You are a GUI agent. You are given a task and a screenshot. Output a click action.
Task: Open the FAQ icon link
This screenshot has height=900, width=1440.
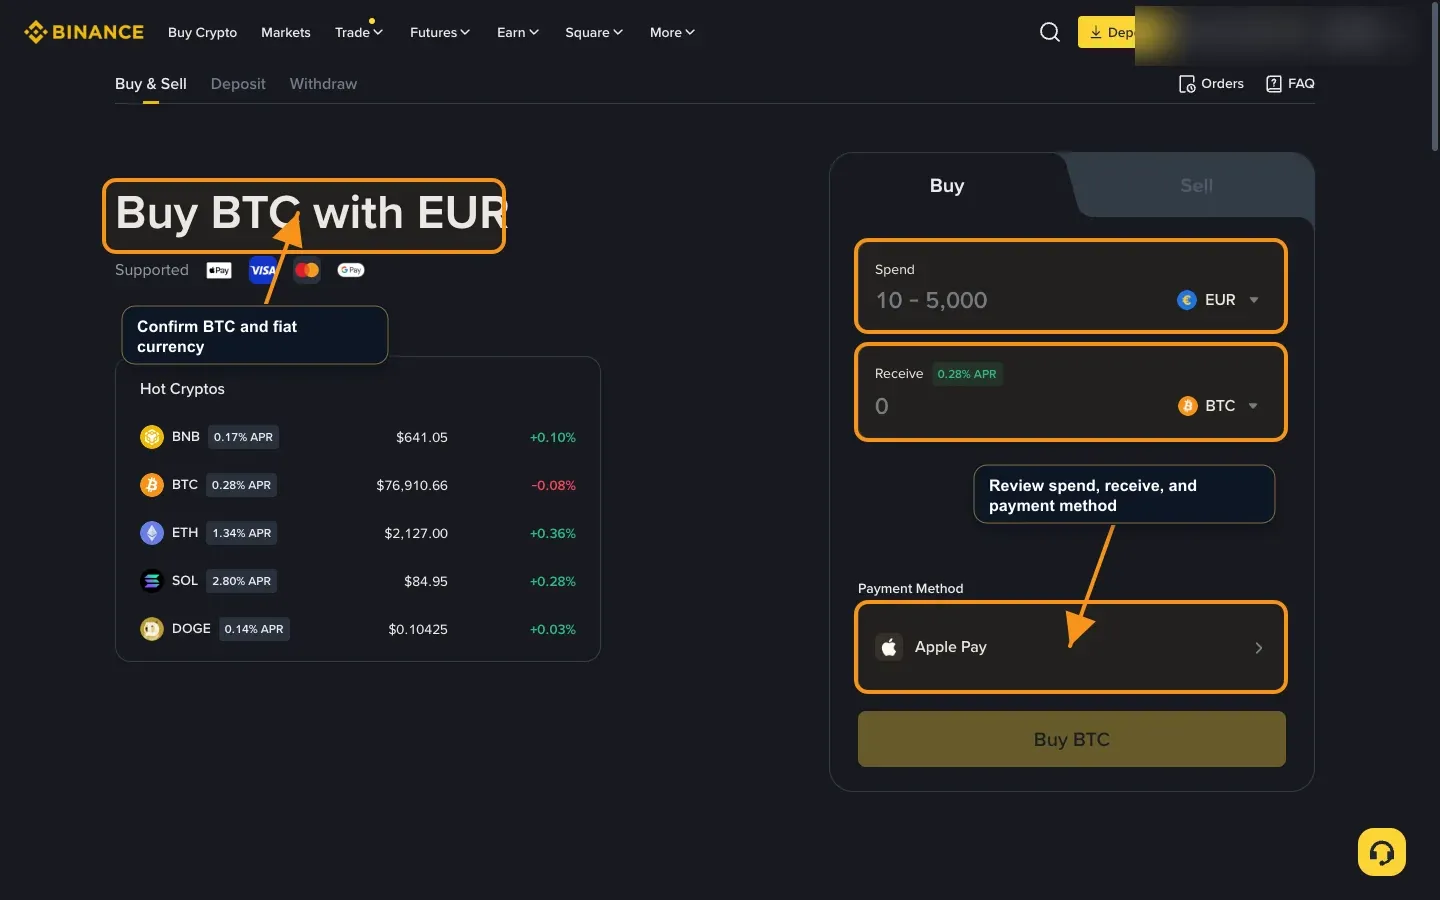pyautogui.click(x=1290, y=84)
